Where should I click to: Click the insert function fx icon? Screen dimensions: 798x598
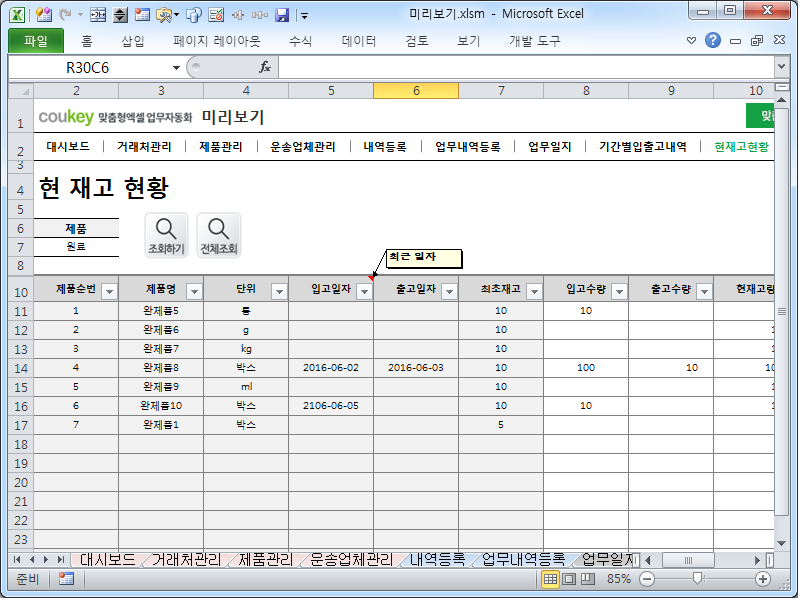tap(265, 67)
